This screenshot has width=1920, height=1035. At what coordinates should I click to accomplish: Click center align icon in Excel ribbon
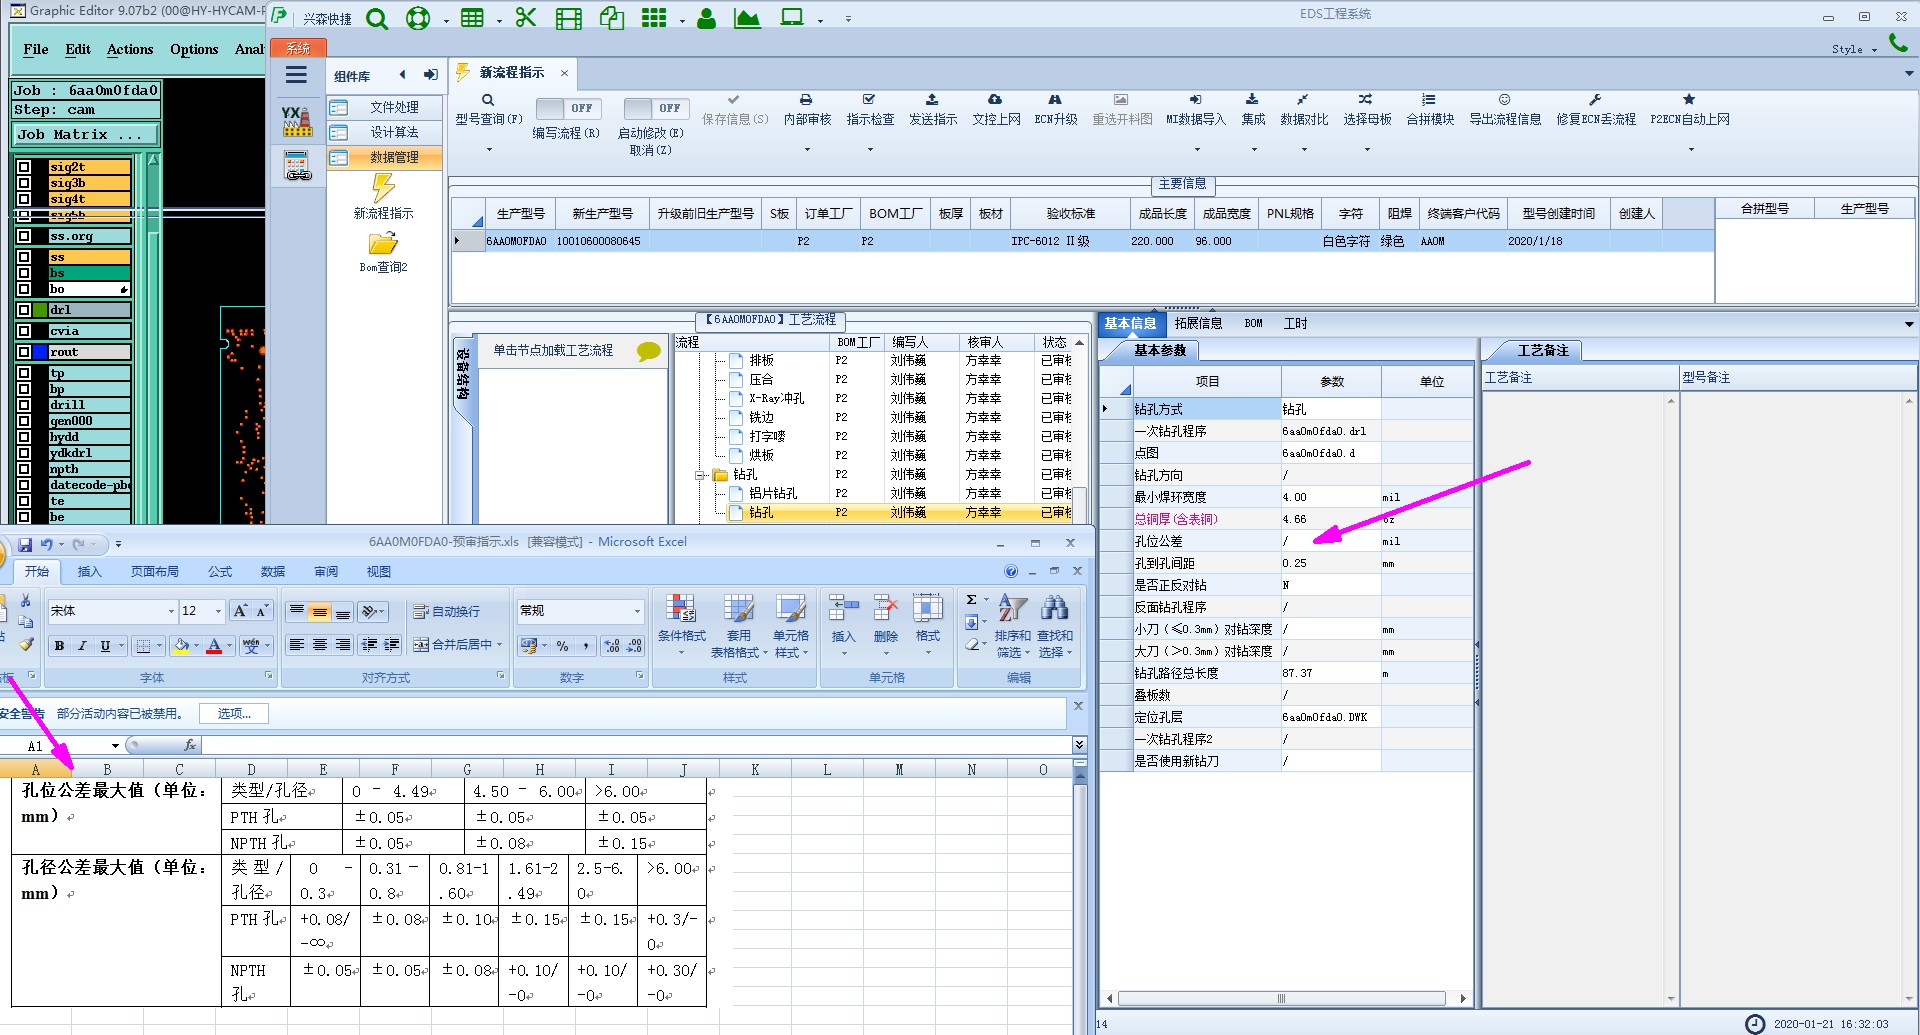(320, 646)
